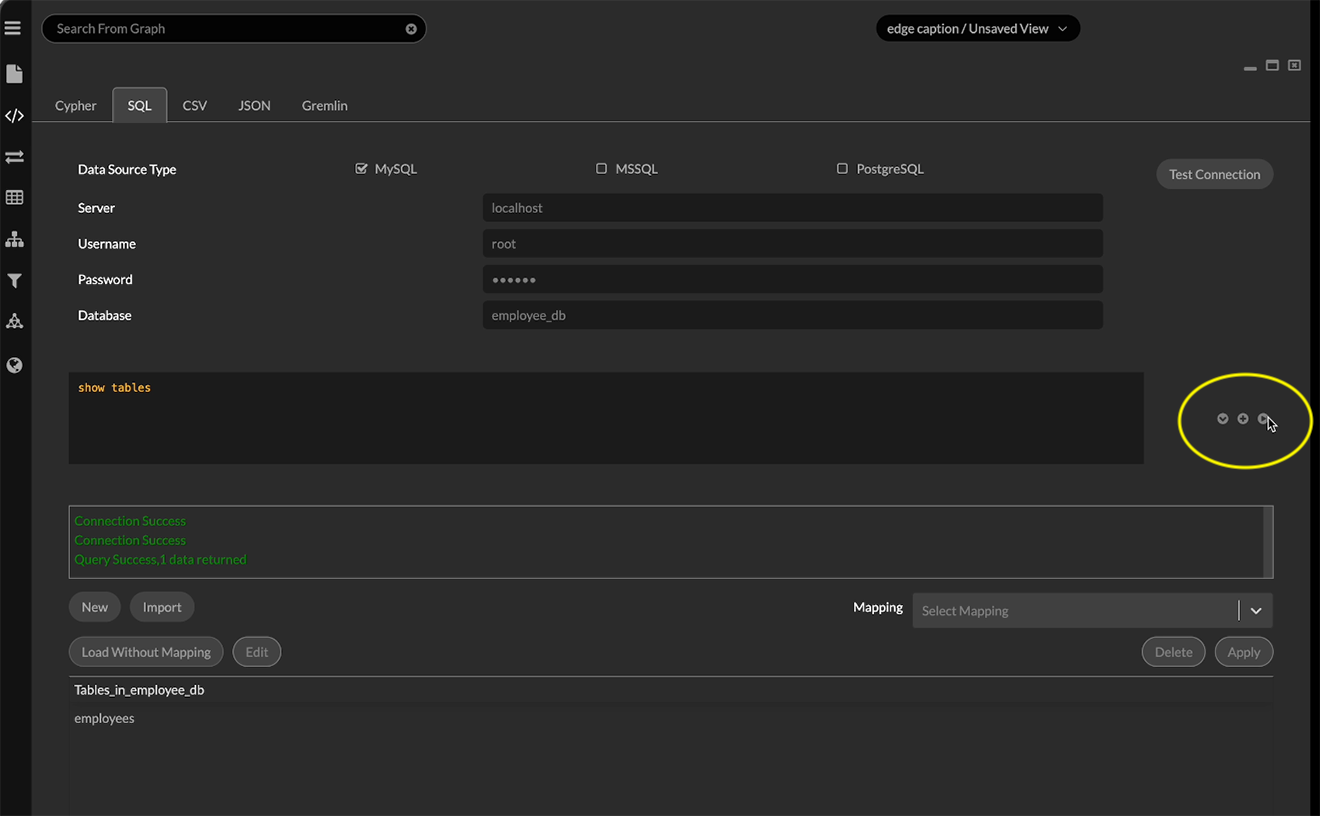This screenshot has height=816, width=1320.
Task: Open the filter tool in the sidebar
Action: [13, 281]
